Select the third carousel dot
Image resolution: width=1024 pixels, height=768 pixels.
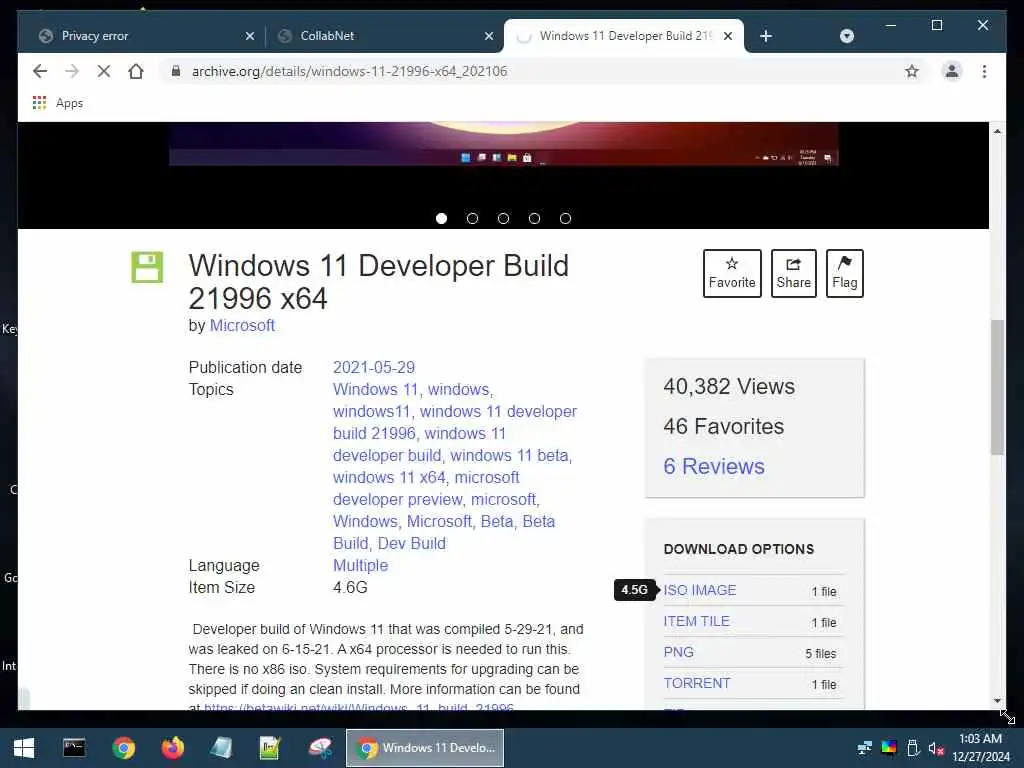pos(504,219)
